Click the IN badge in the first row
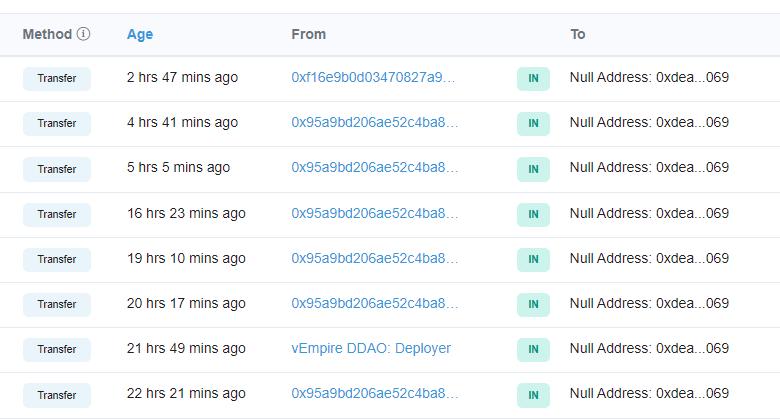Image resolution: width=780 pixels, height=420 pixels. pos(533,79)
